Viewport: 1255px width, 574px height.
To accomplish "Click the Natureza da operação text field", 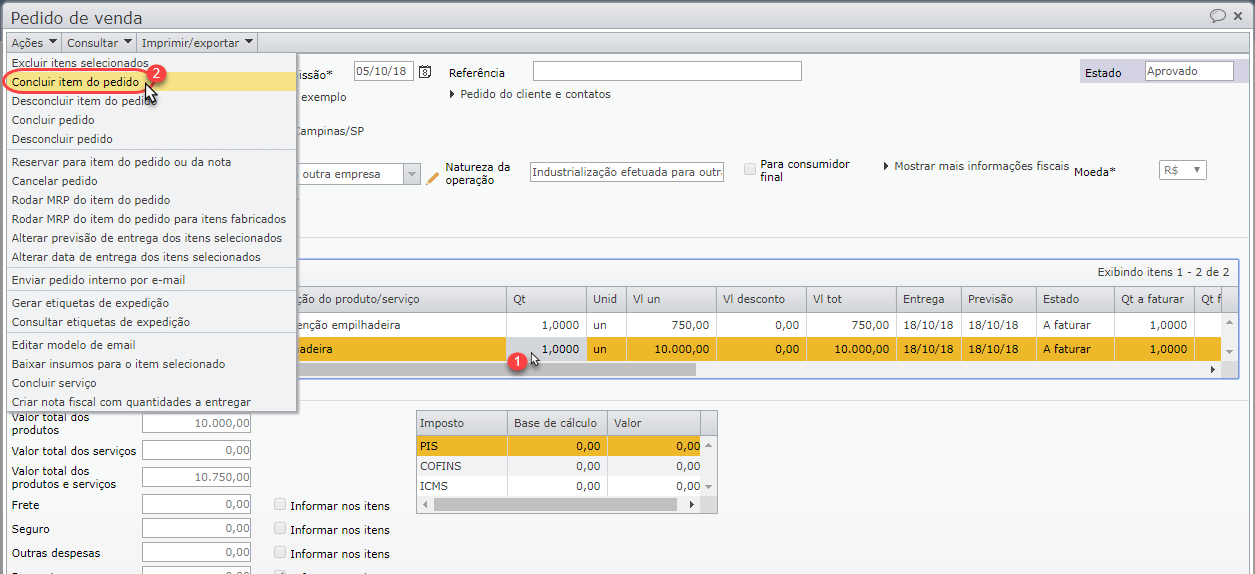I will [627, 172].
